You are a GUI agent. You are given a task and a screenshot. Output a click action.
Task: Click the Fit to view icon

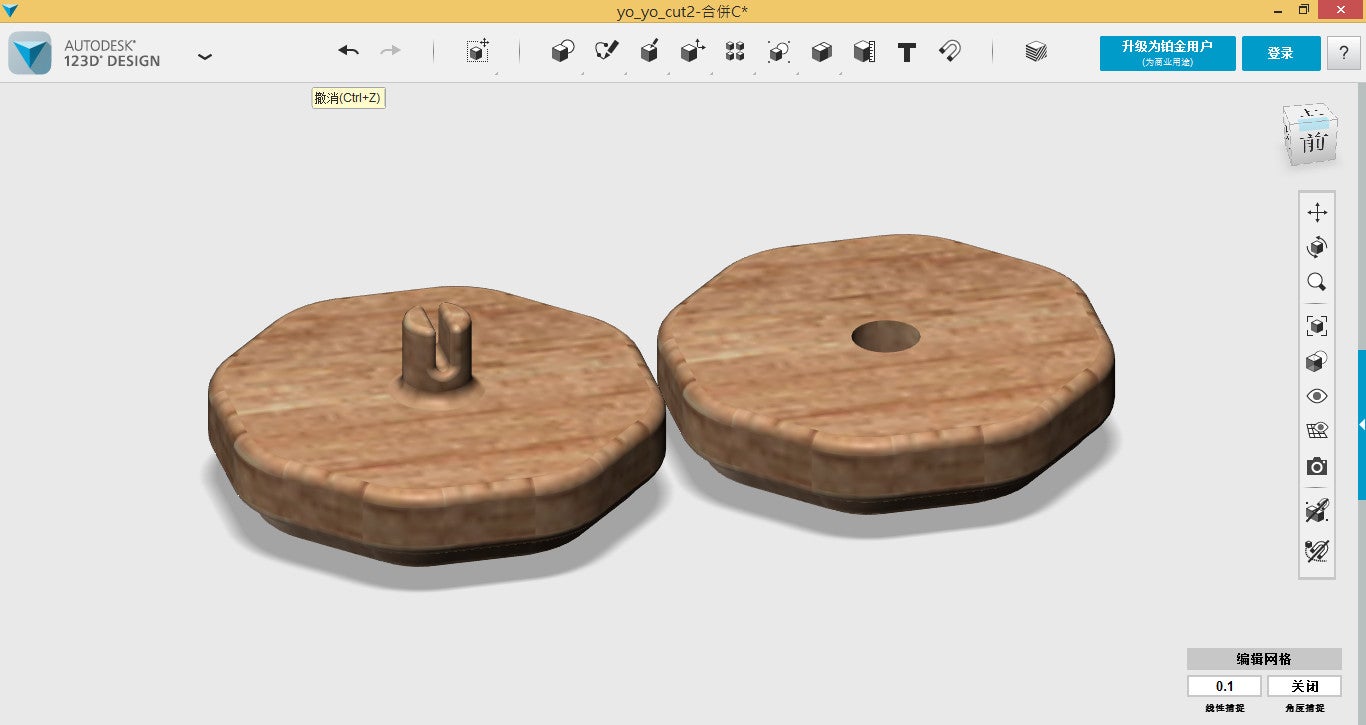(1317, 325)
